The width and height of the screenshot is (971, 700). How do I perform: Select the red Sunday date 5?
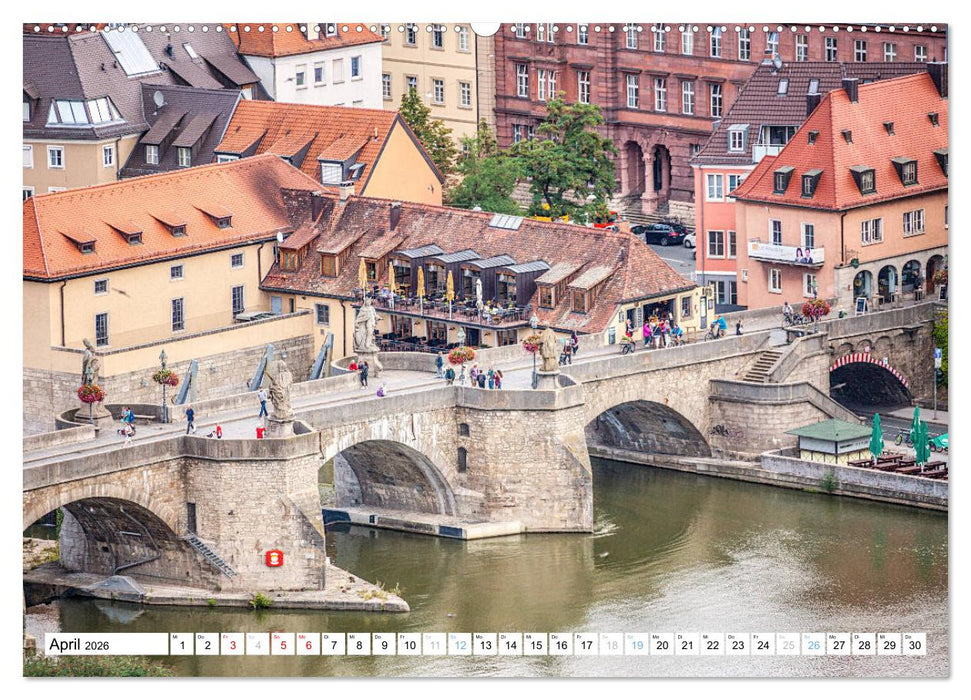283,648
